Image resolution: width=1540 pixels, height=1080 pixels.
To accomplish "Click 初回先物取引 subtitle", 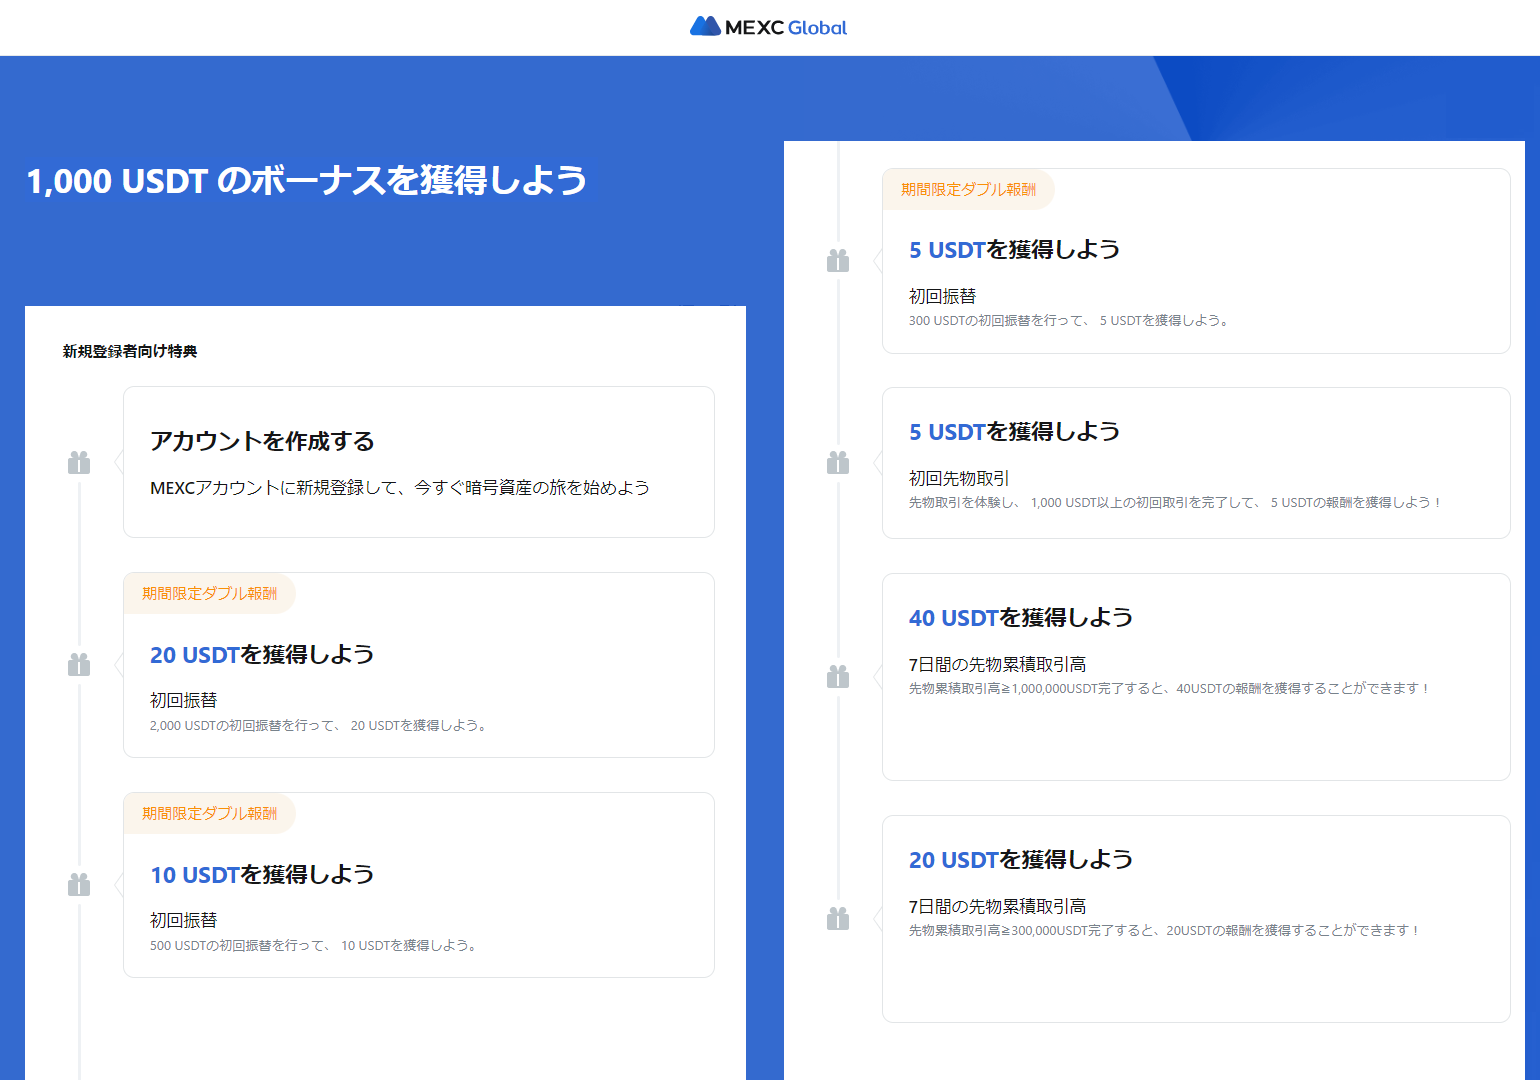I will point(959,478).
